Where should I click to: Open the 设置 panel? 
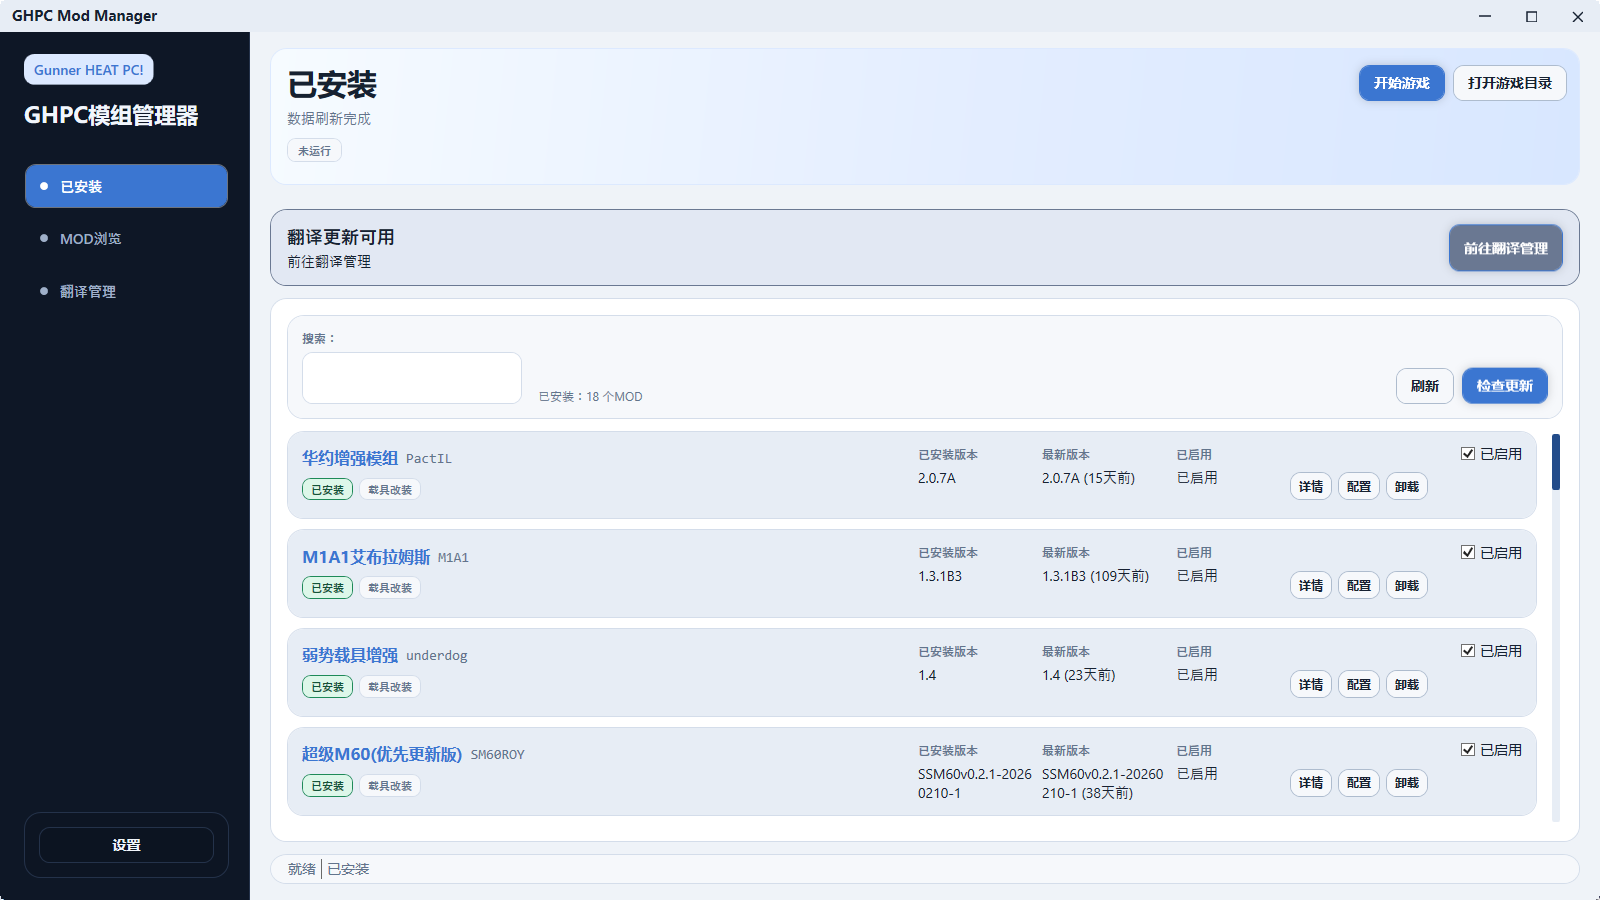click(x=126, y=844)
